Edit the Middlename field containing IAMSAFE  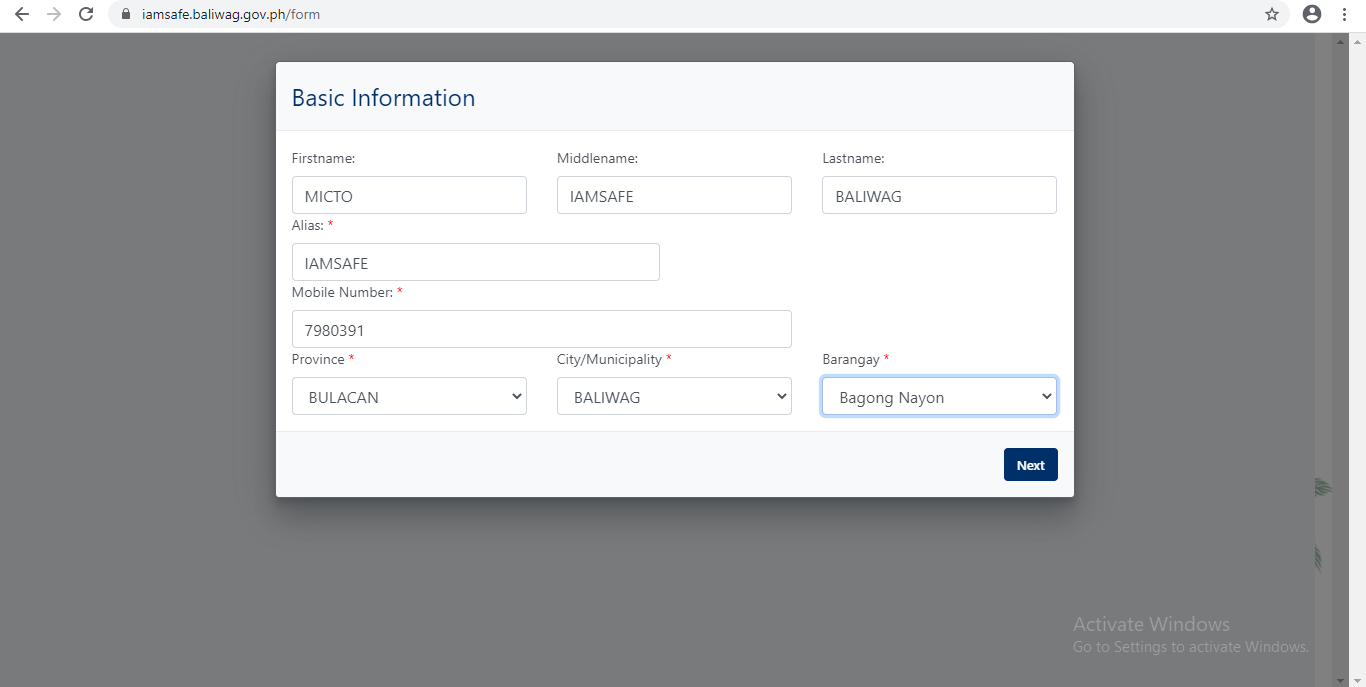pyautogui.click(x=674, y=195)
